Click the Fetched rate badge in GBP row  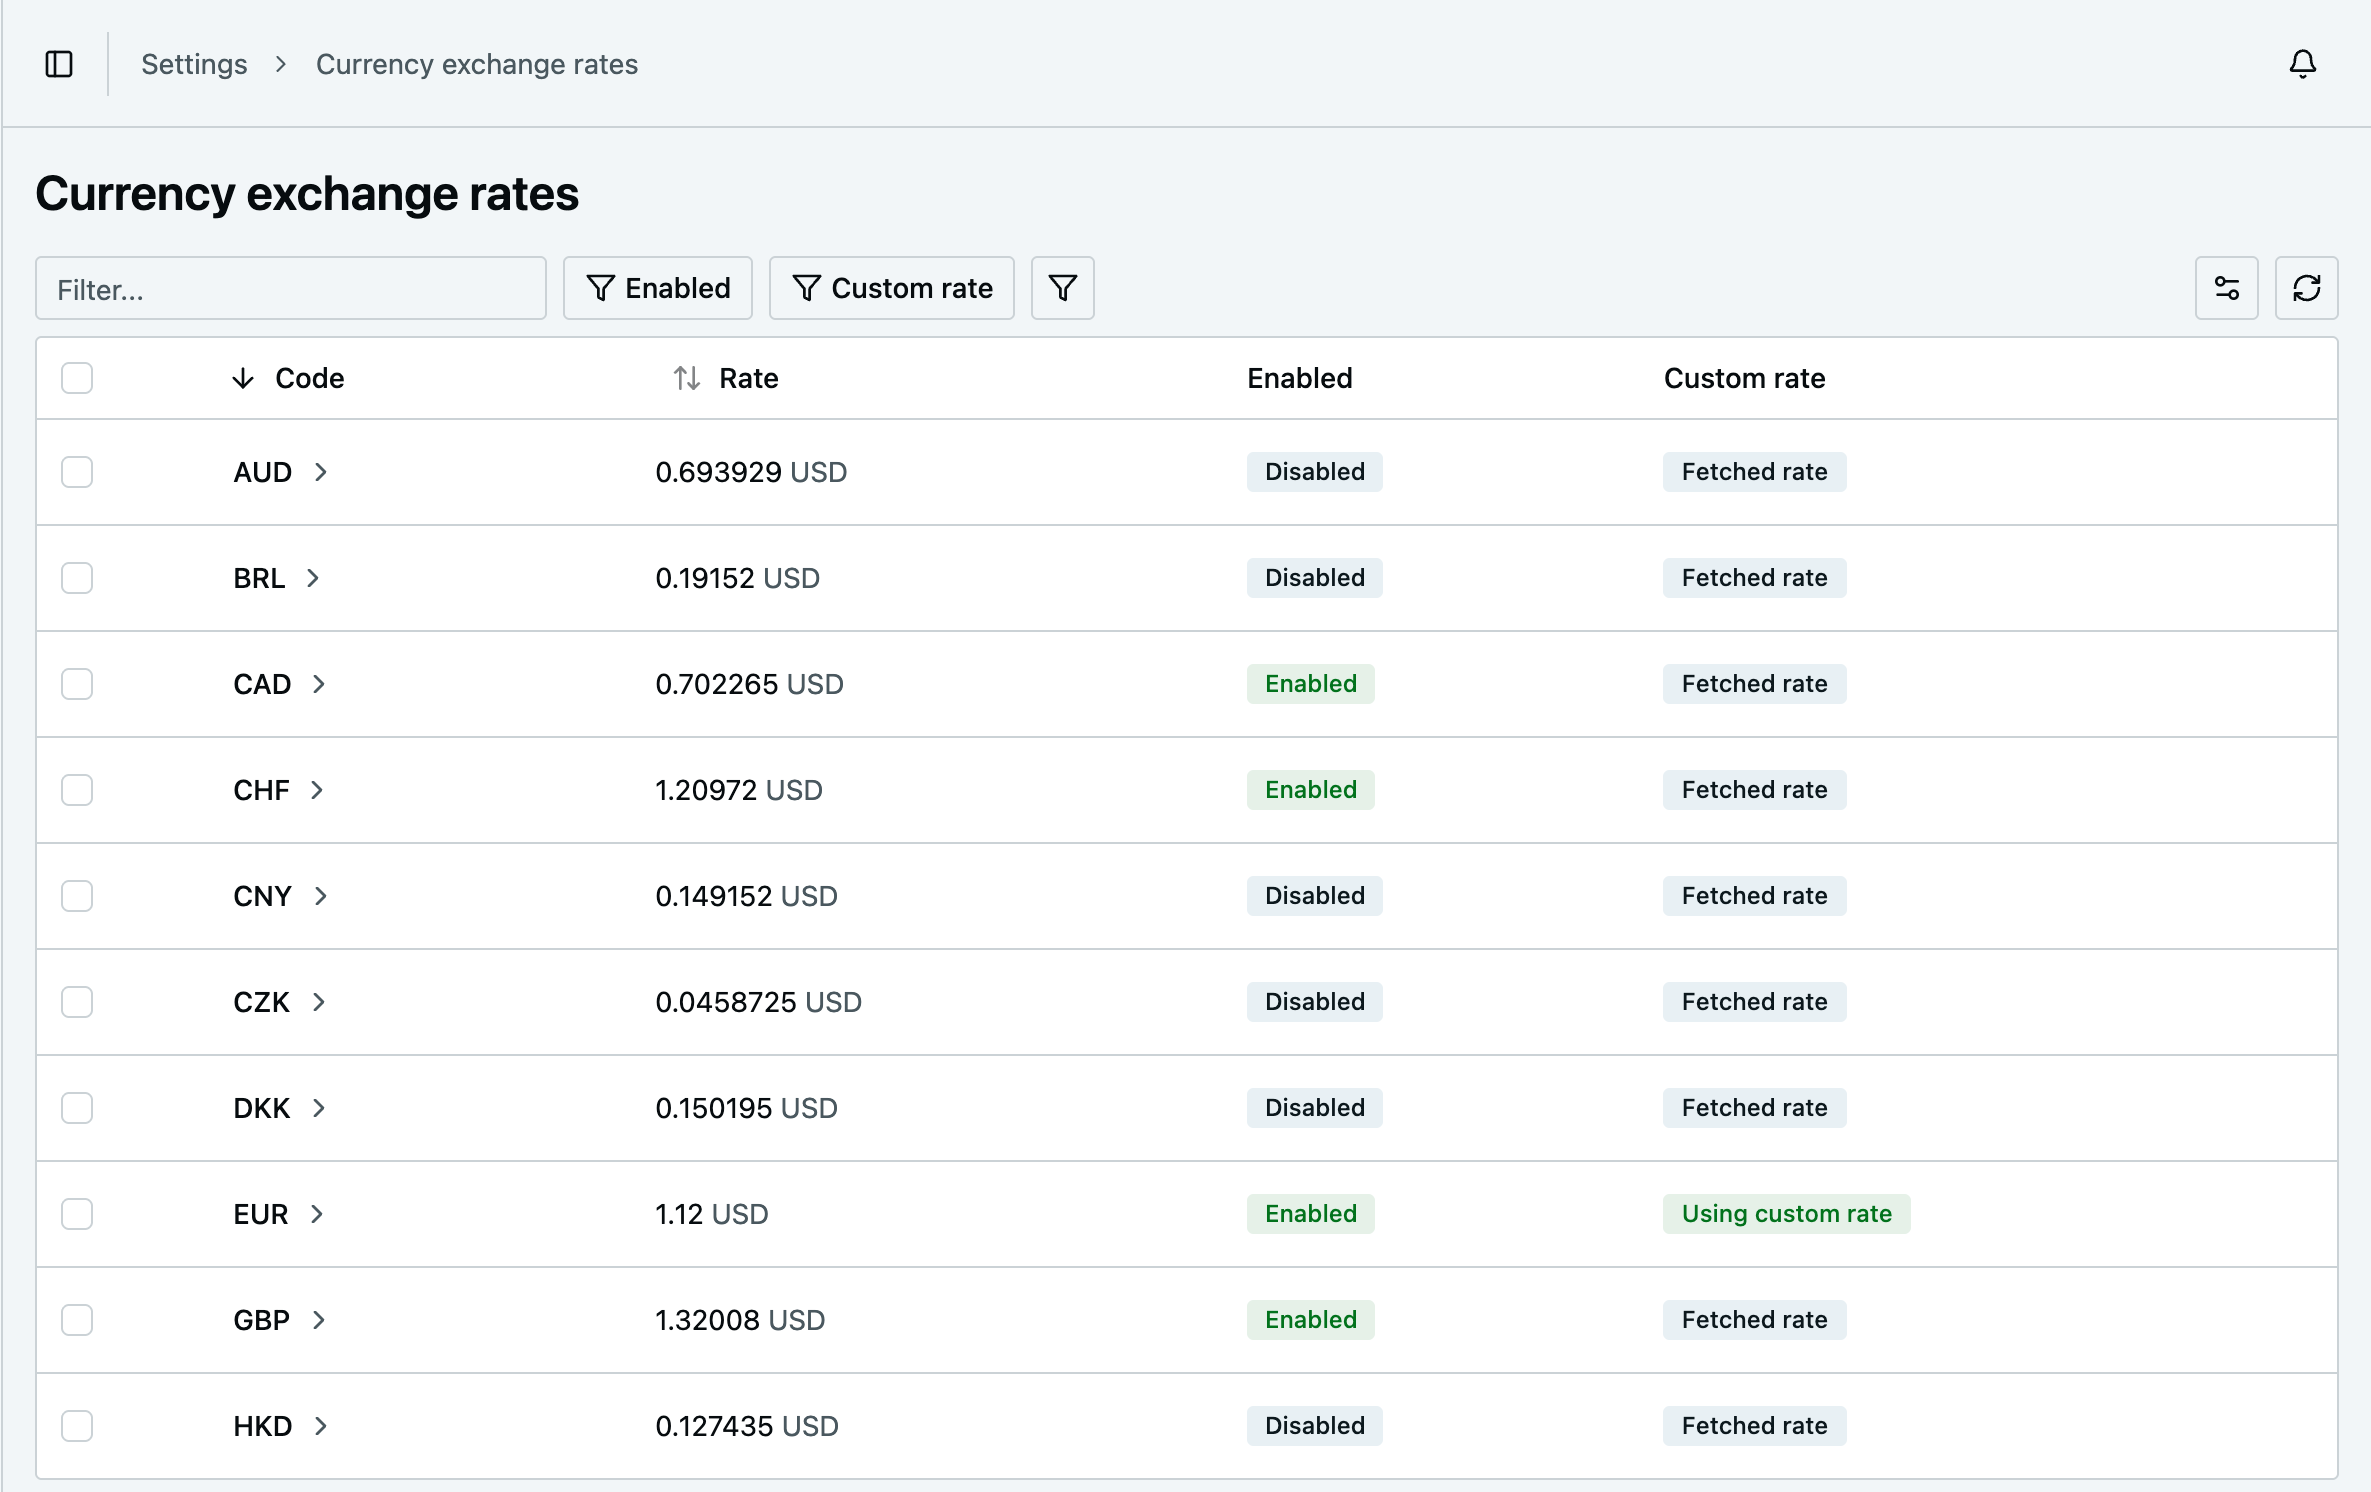(x=1754, y=1320)
